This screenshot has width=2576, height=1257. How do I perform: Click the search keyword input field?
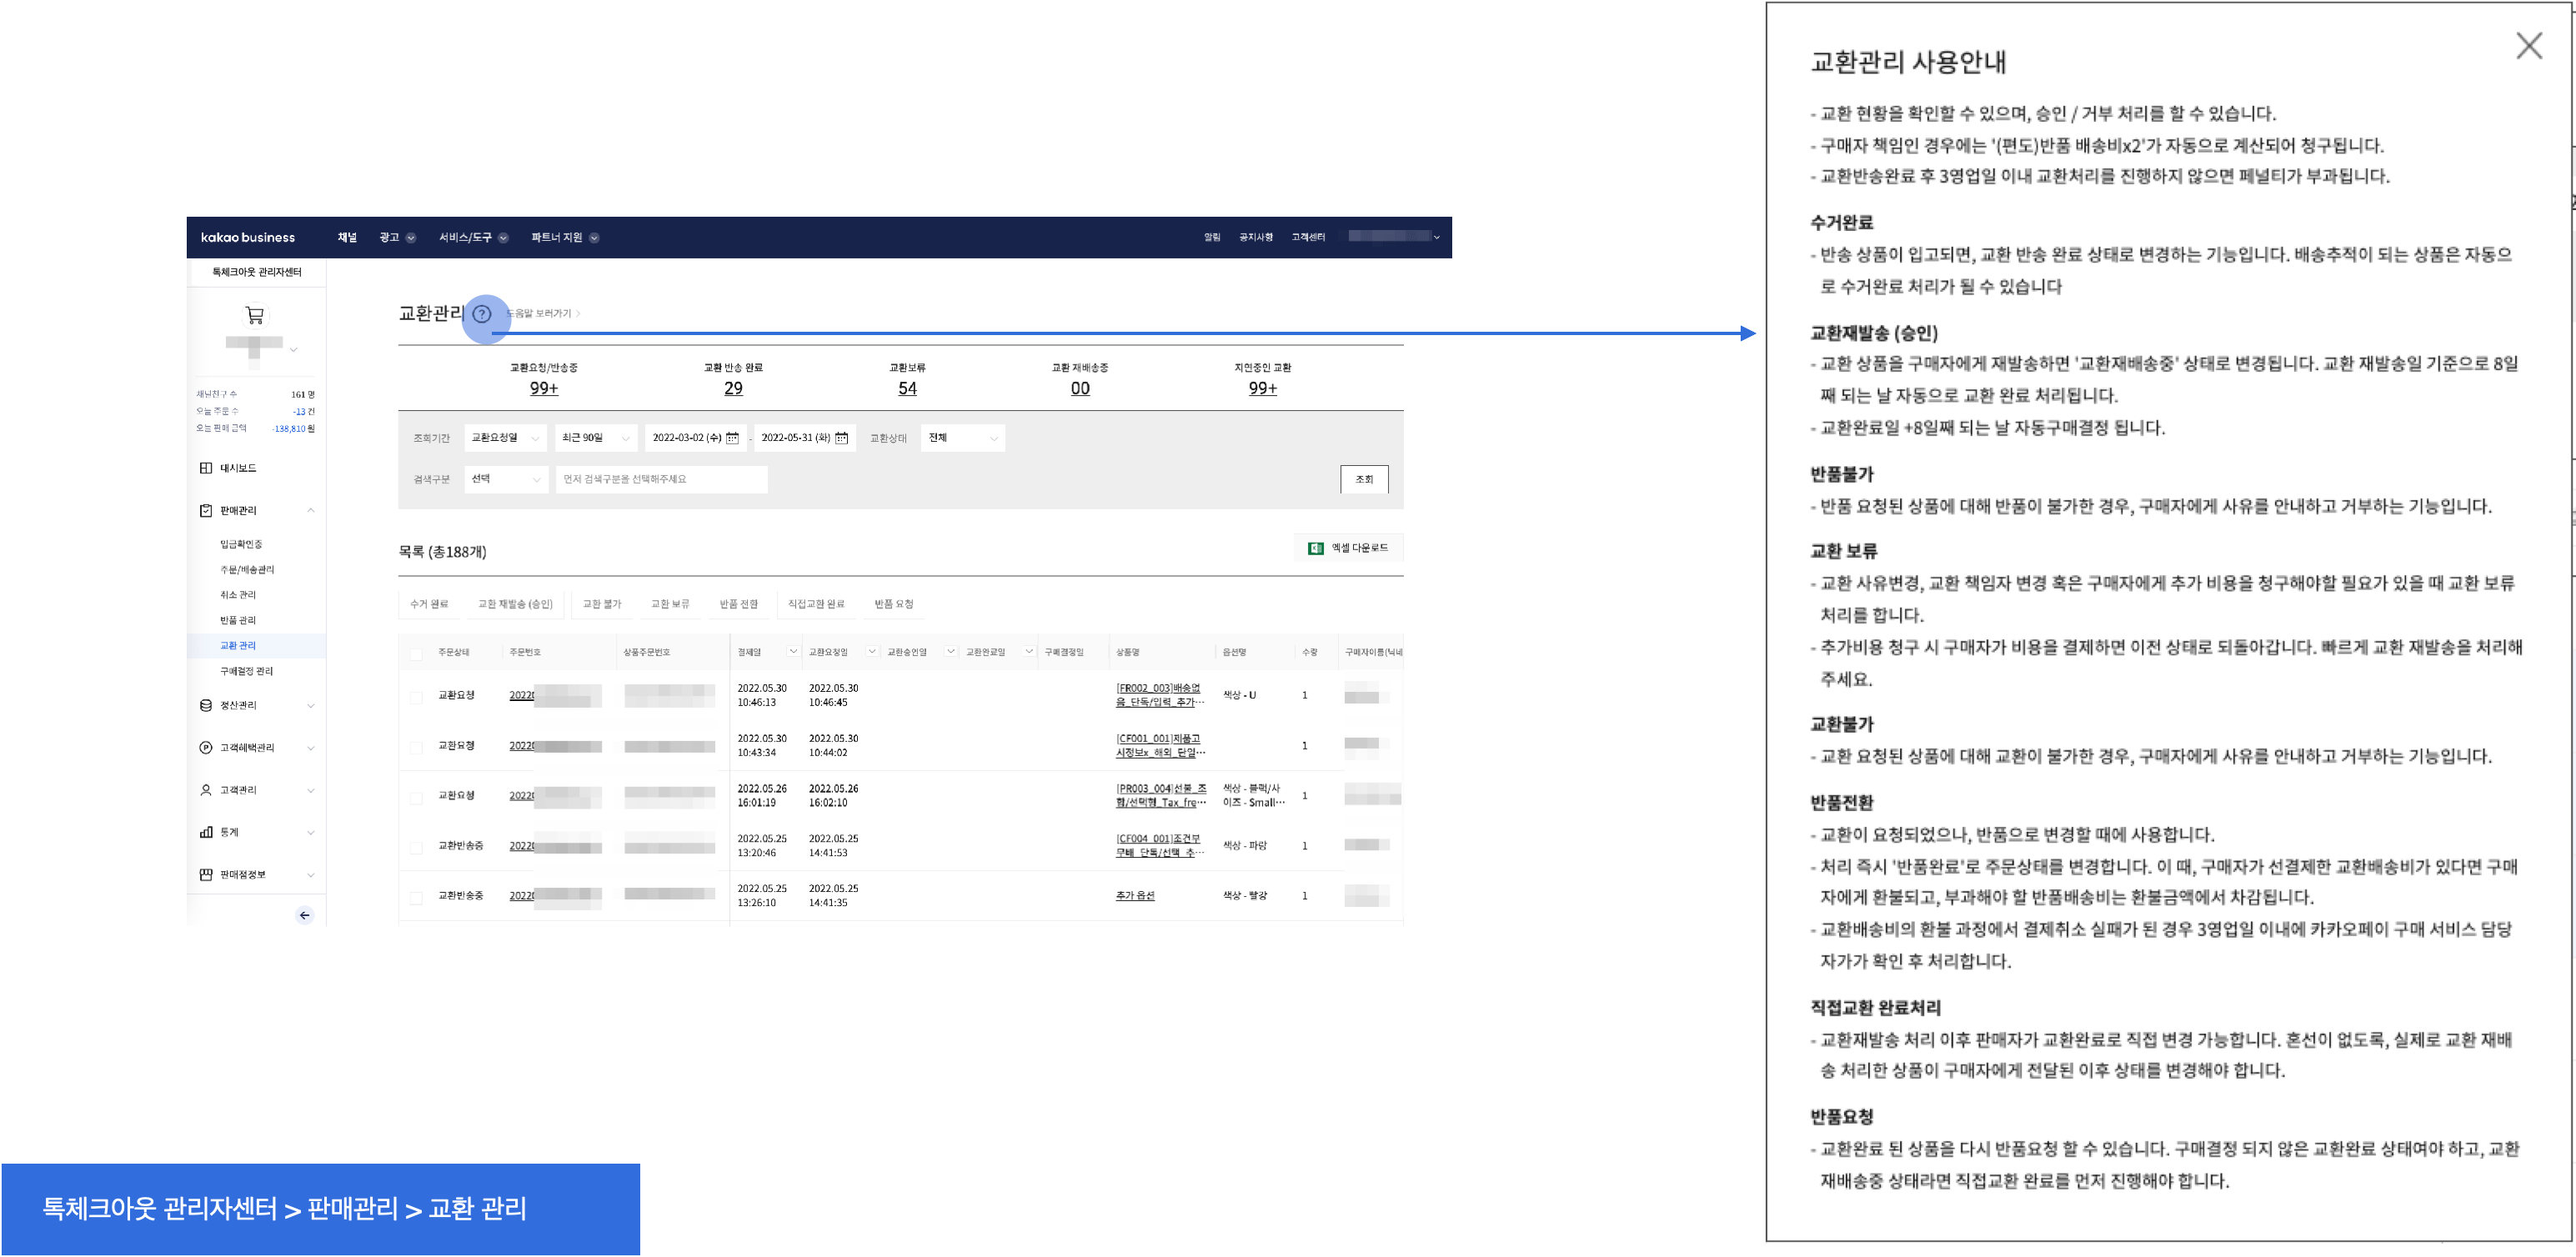[x=661, y=479]
